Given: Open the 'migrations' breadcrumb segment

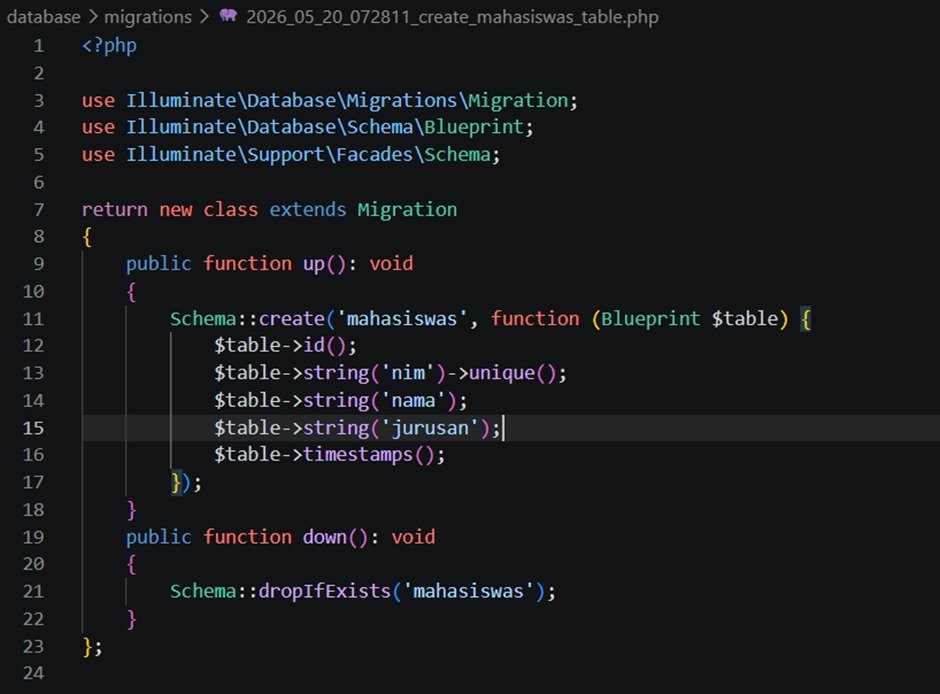Looking at the screenshot, I should [x=147, y=17].
